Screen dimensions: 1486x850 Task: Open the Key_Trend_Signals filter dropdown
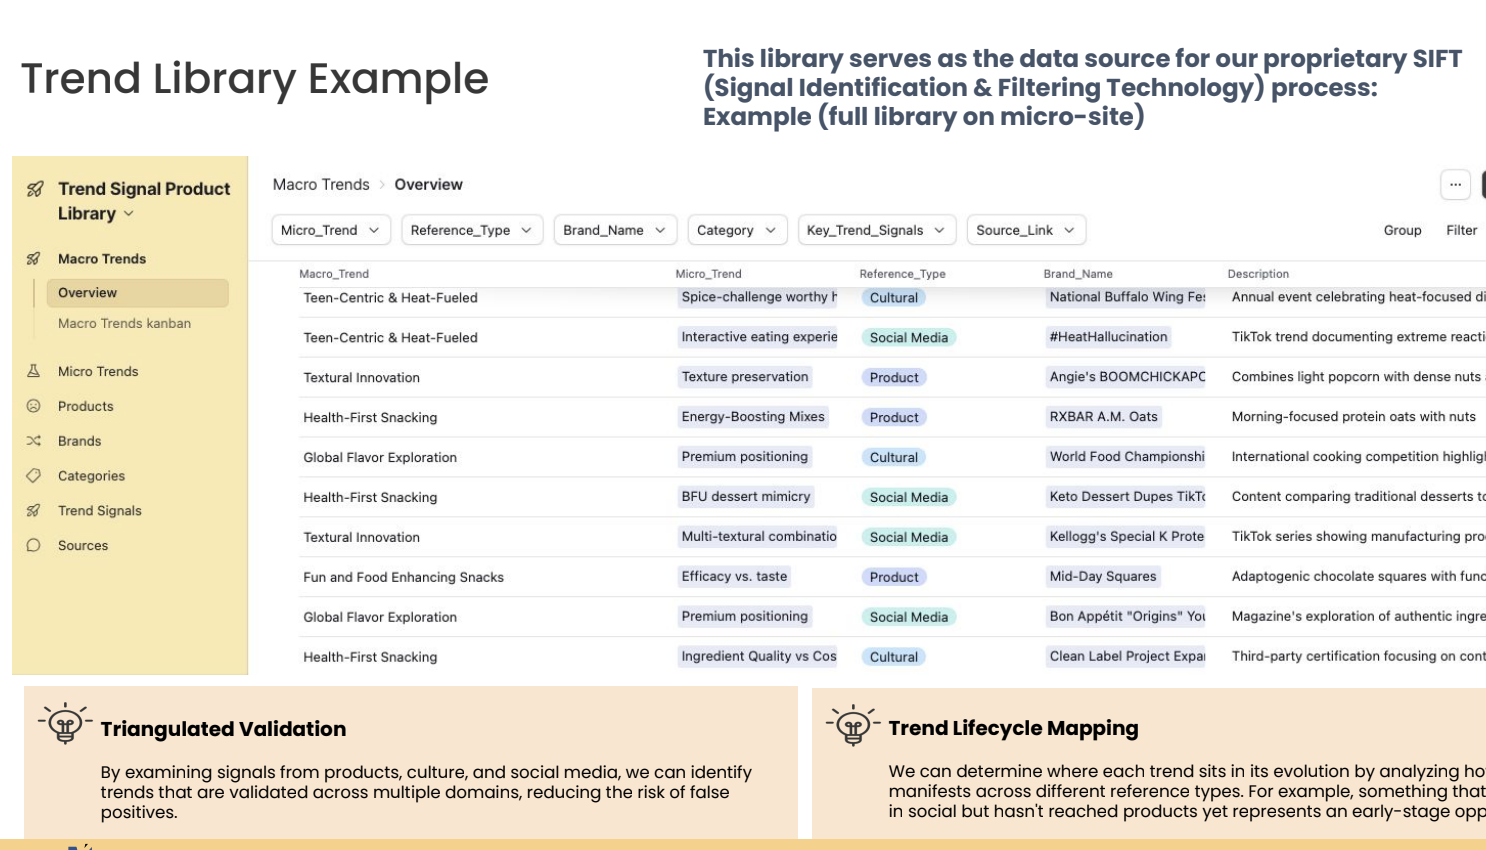[x=877, y=230]
